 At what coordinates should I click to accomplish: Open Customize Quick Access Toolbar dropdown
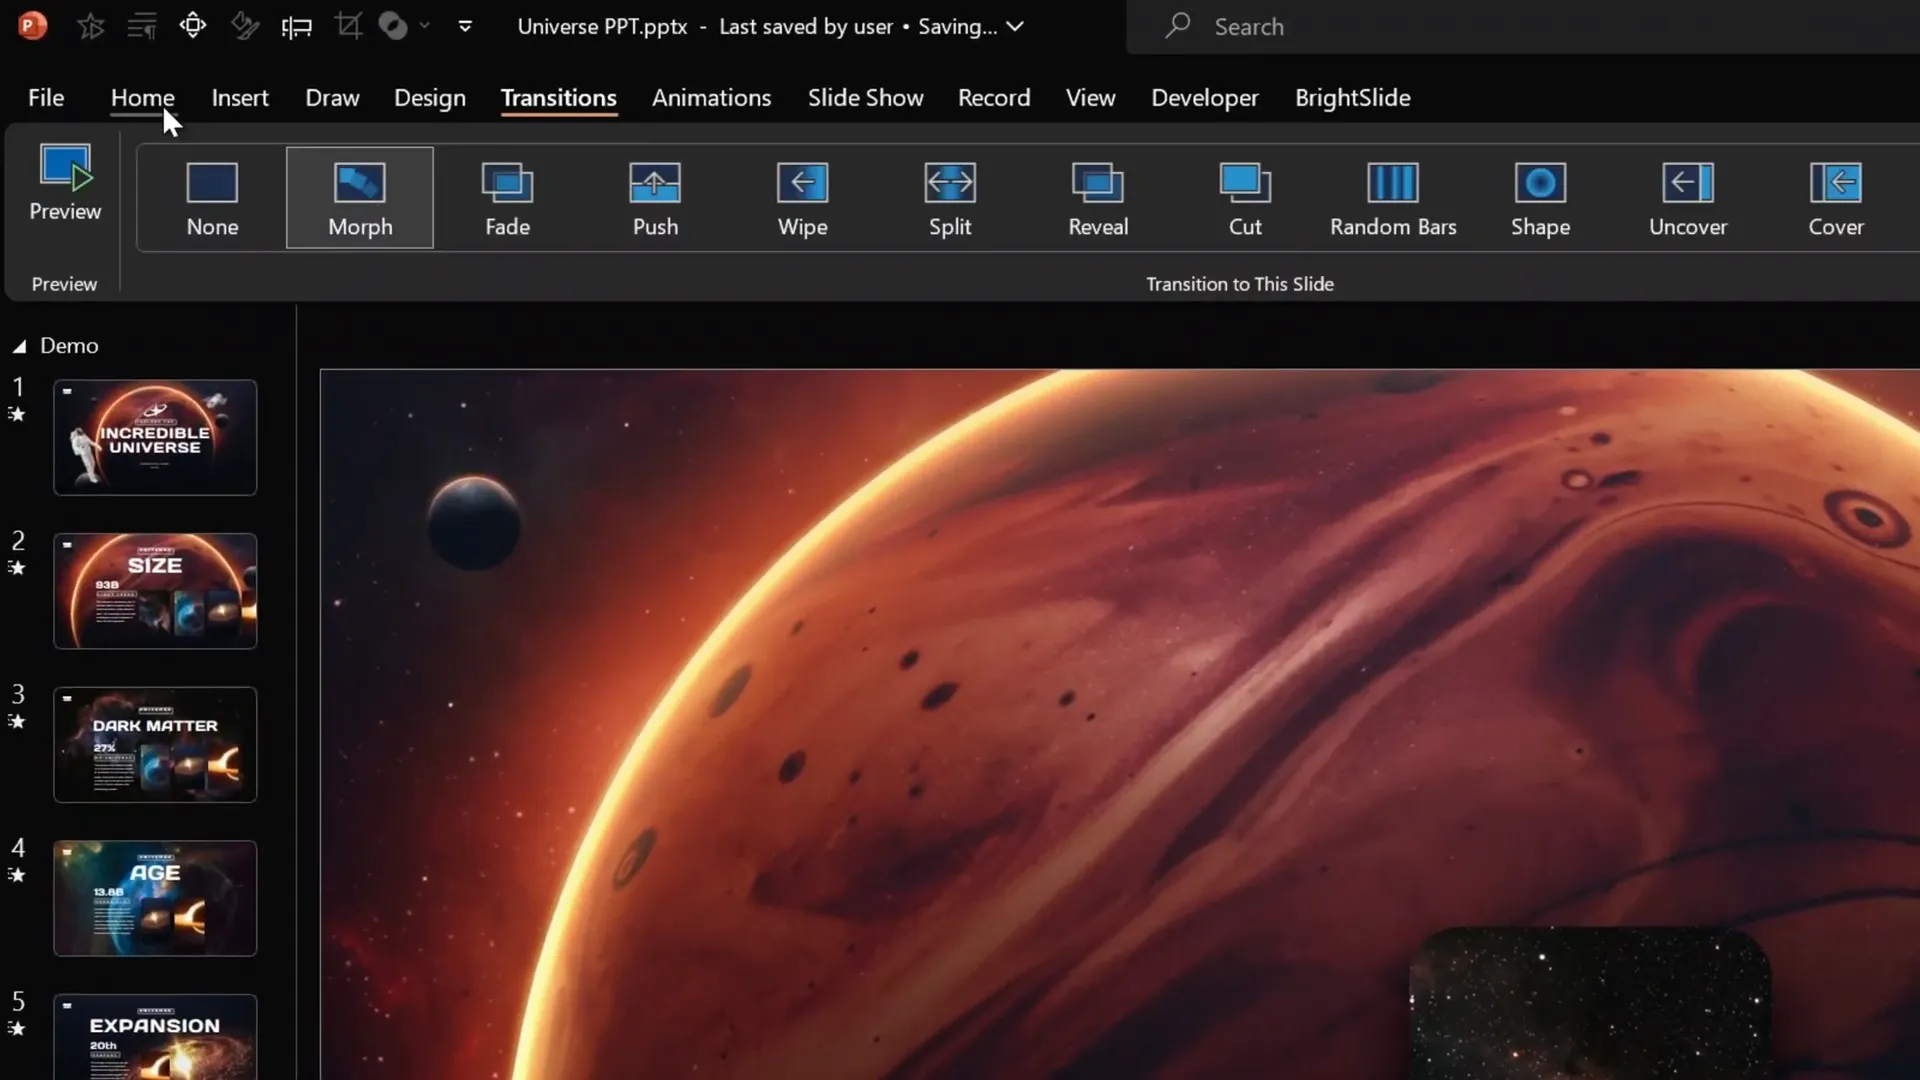pos(465,26)
